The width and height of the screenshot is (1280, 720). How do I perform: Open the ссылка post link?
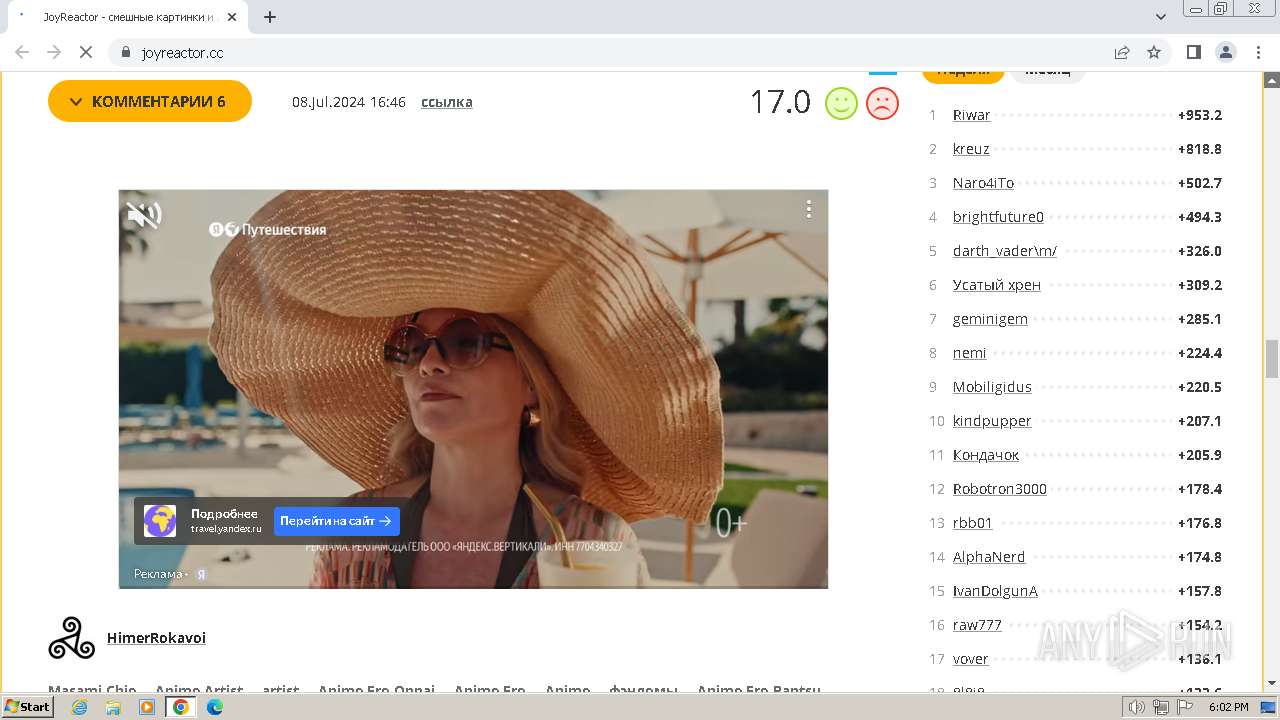point(447,102)
